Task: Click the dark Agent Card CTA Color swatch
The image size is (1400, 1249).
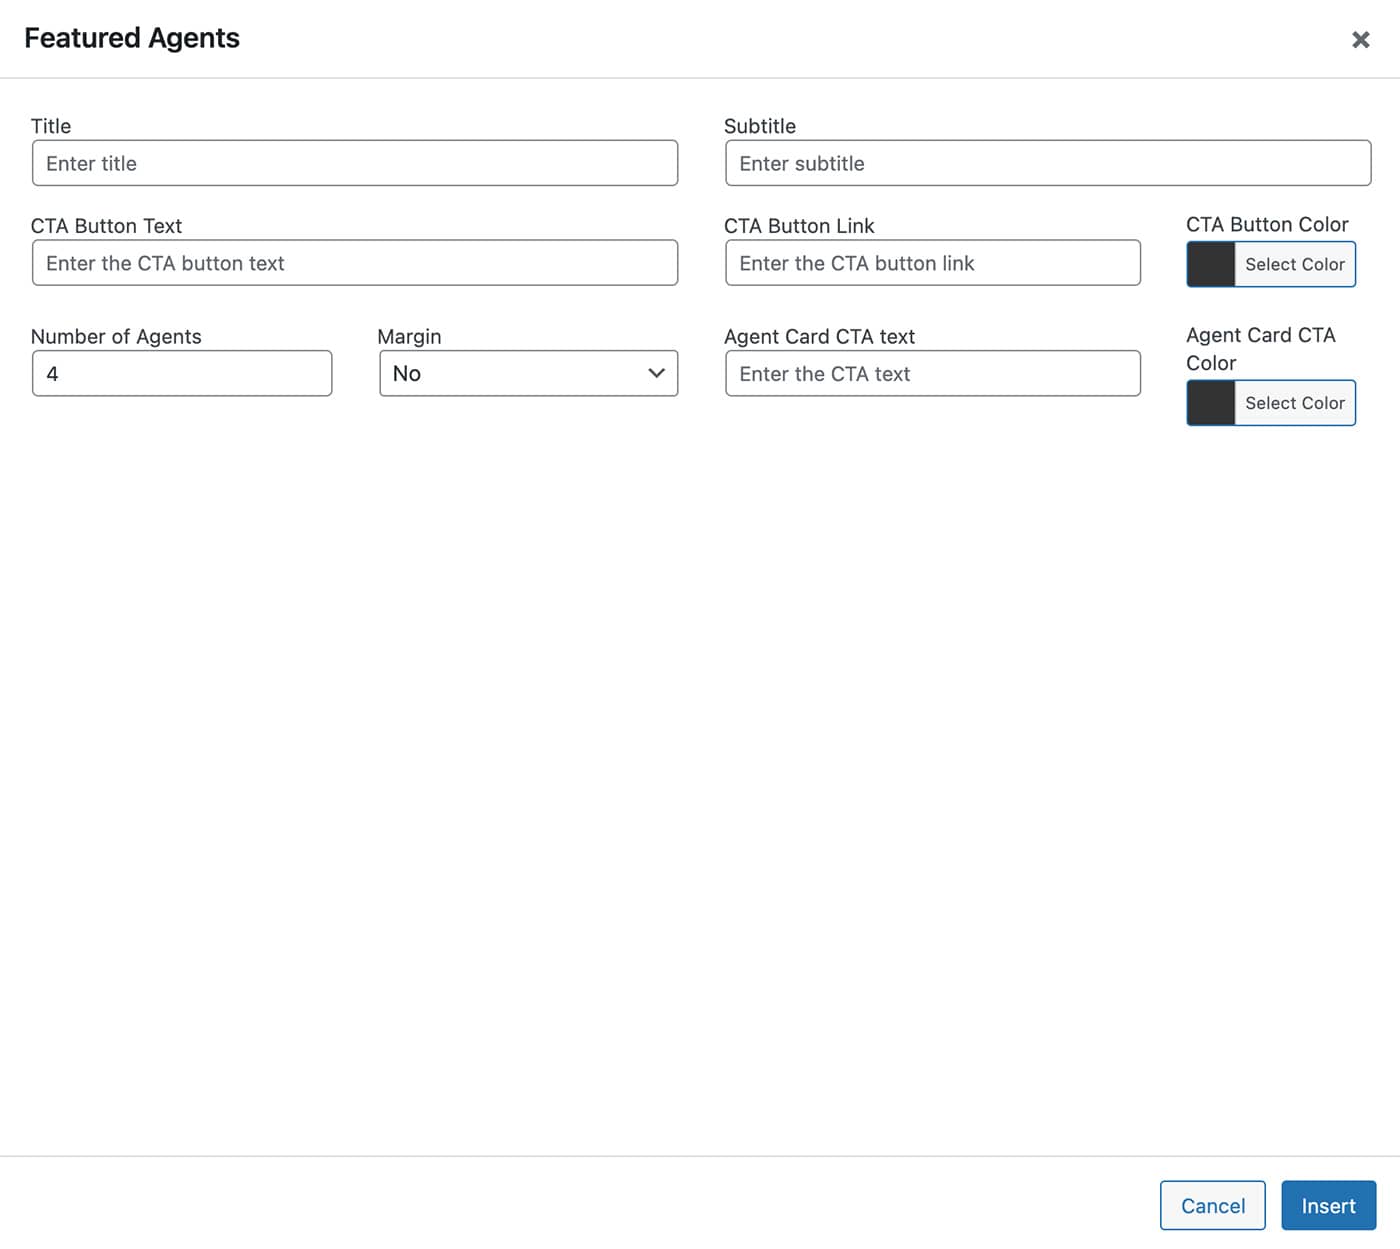Action: pos(1211,403)
